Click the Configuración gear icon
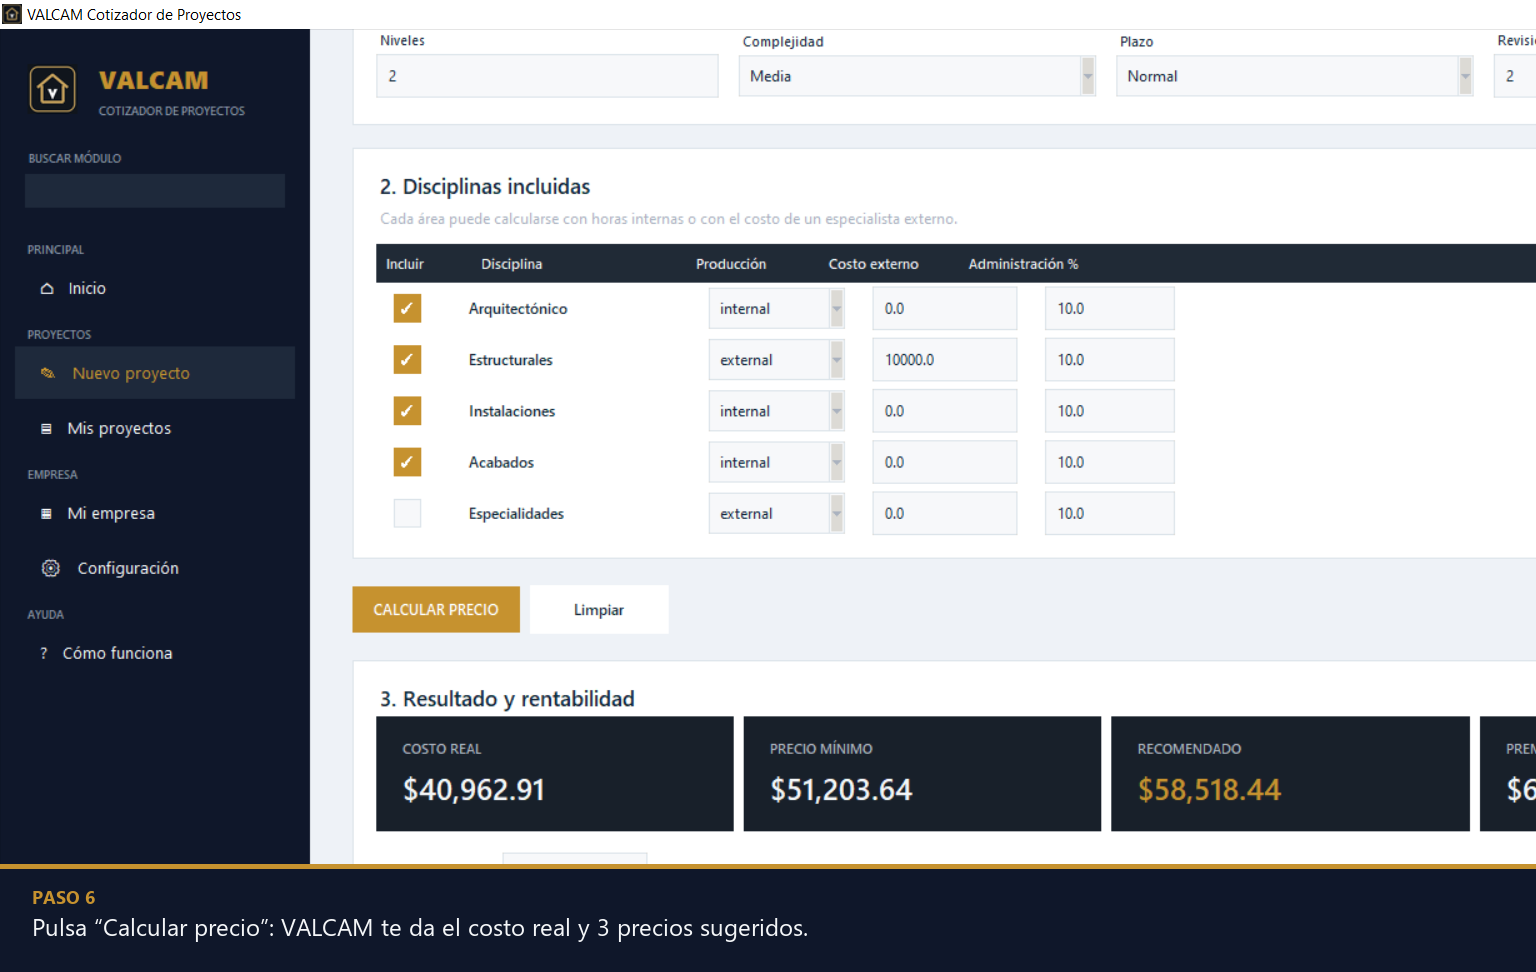Viewport: 1536px width, 972px height. coord(51,568)
